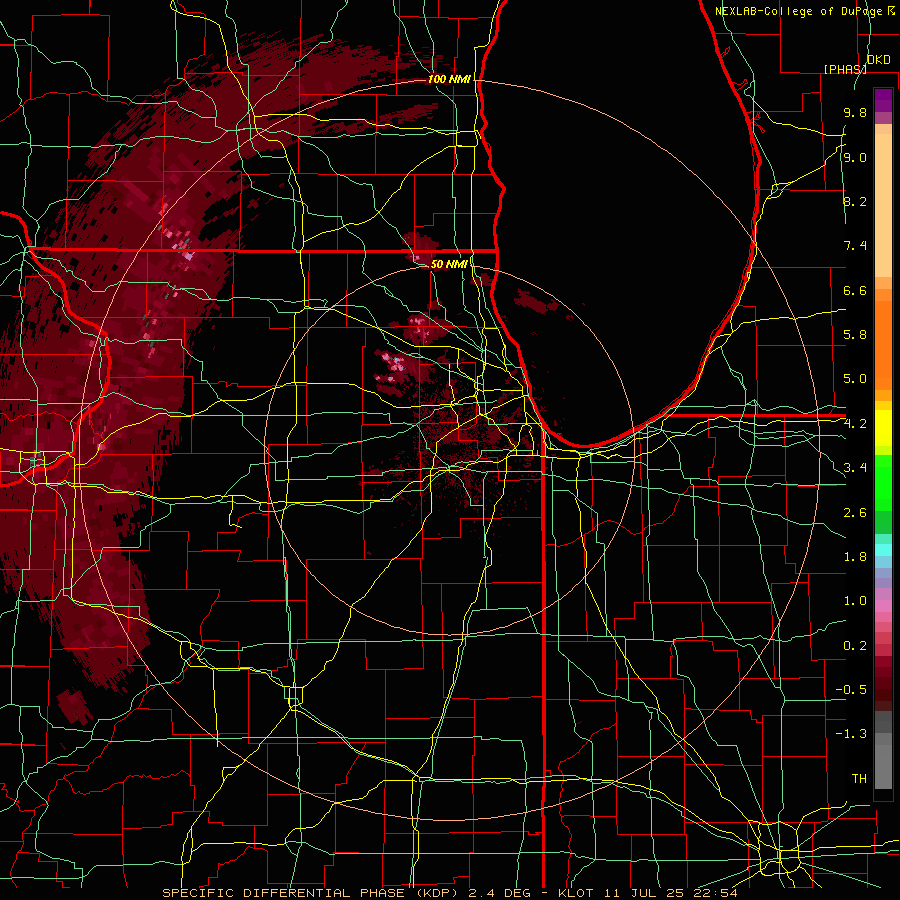The width and height of the screenshot is (900, 900).
Task: Click the KLOT station identifier in caption
Action: [580, 893]
